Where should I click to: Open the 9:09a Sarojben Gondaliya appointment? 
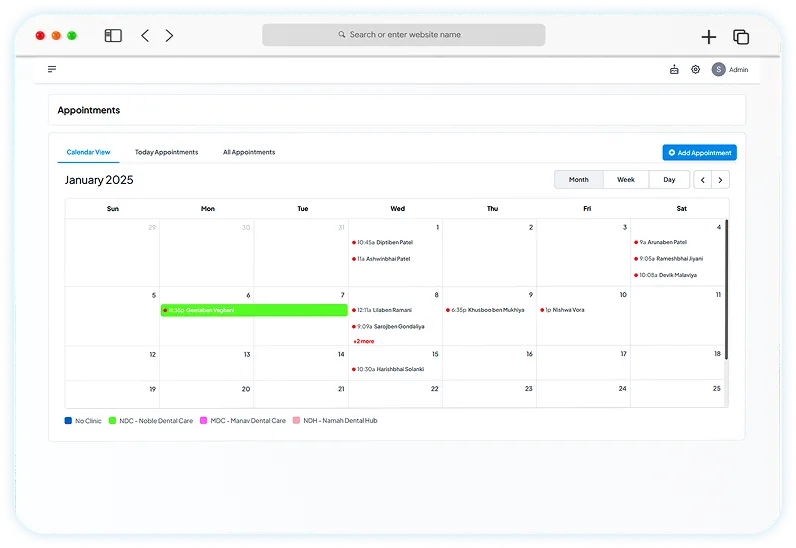[x=388, y=327]
